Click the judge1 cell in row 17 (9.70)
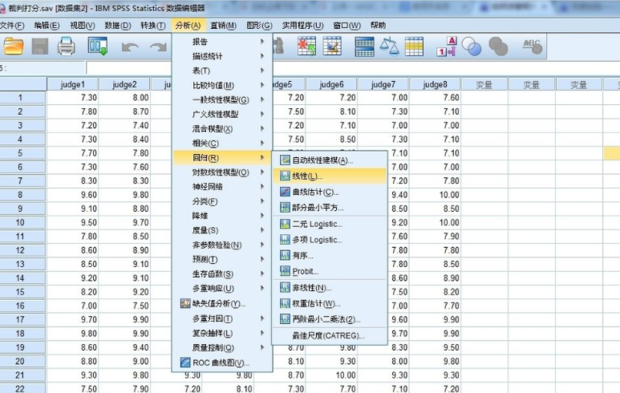Image resolution: width=620 pixels, height=393 pixels. point(73,319)
